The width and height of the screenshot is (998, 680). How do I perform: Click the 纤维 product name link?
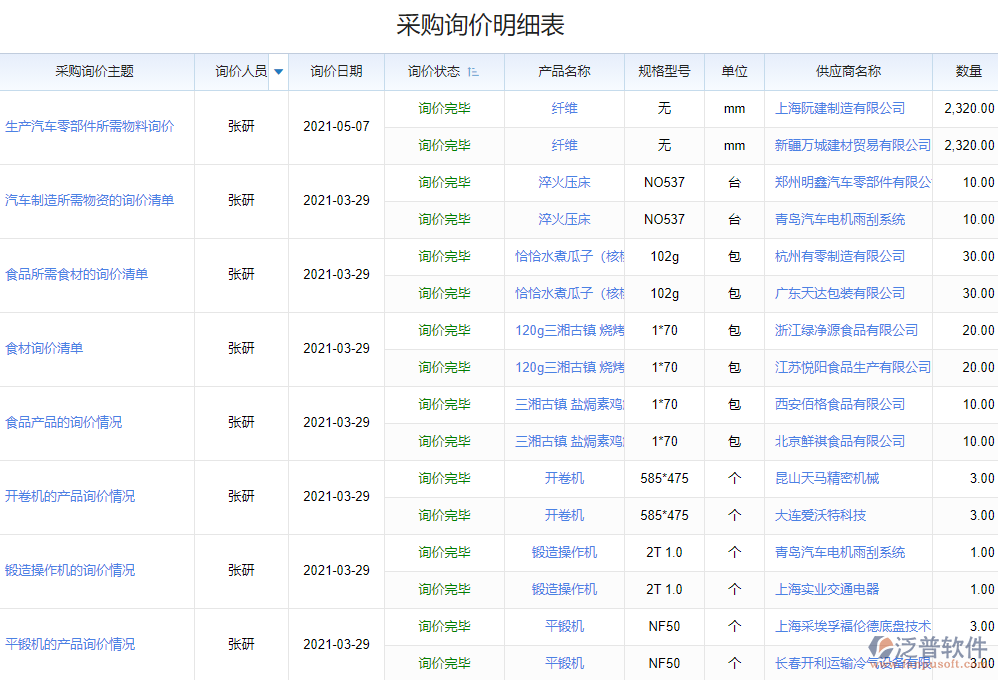pos(564,108)
